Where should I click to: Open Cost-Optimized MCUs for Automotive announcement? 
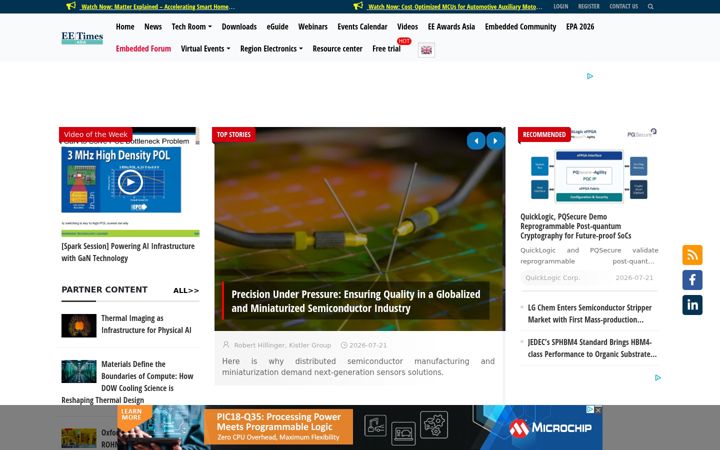(x=455, y=6)
